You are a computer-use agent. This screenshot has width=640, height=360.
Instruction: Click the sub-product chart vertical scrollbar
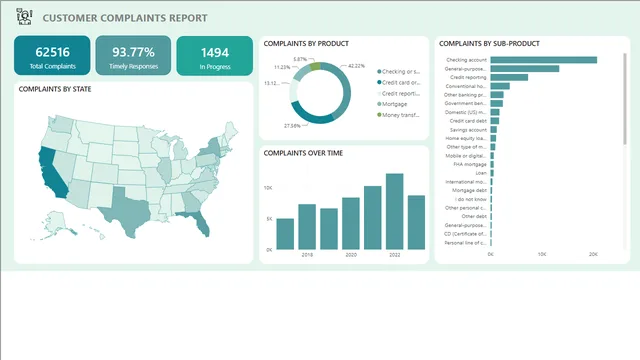[625, 98]
